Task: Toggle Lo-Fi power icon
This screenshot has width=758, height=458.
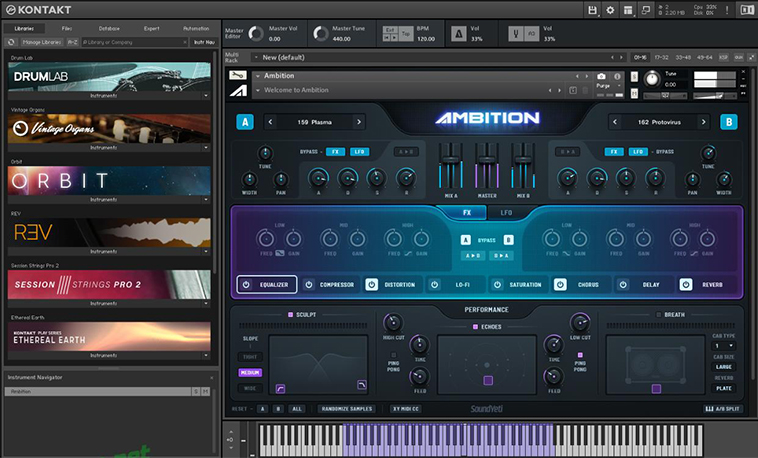Action: click(434, 284)
